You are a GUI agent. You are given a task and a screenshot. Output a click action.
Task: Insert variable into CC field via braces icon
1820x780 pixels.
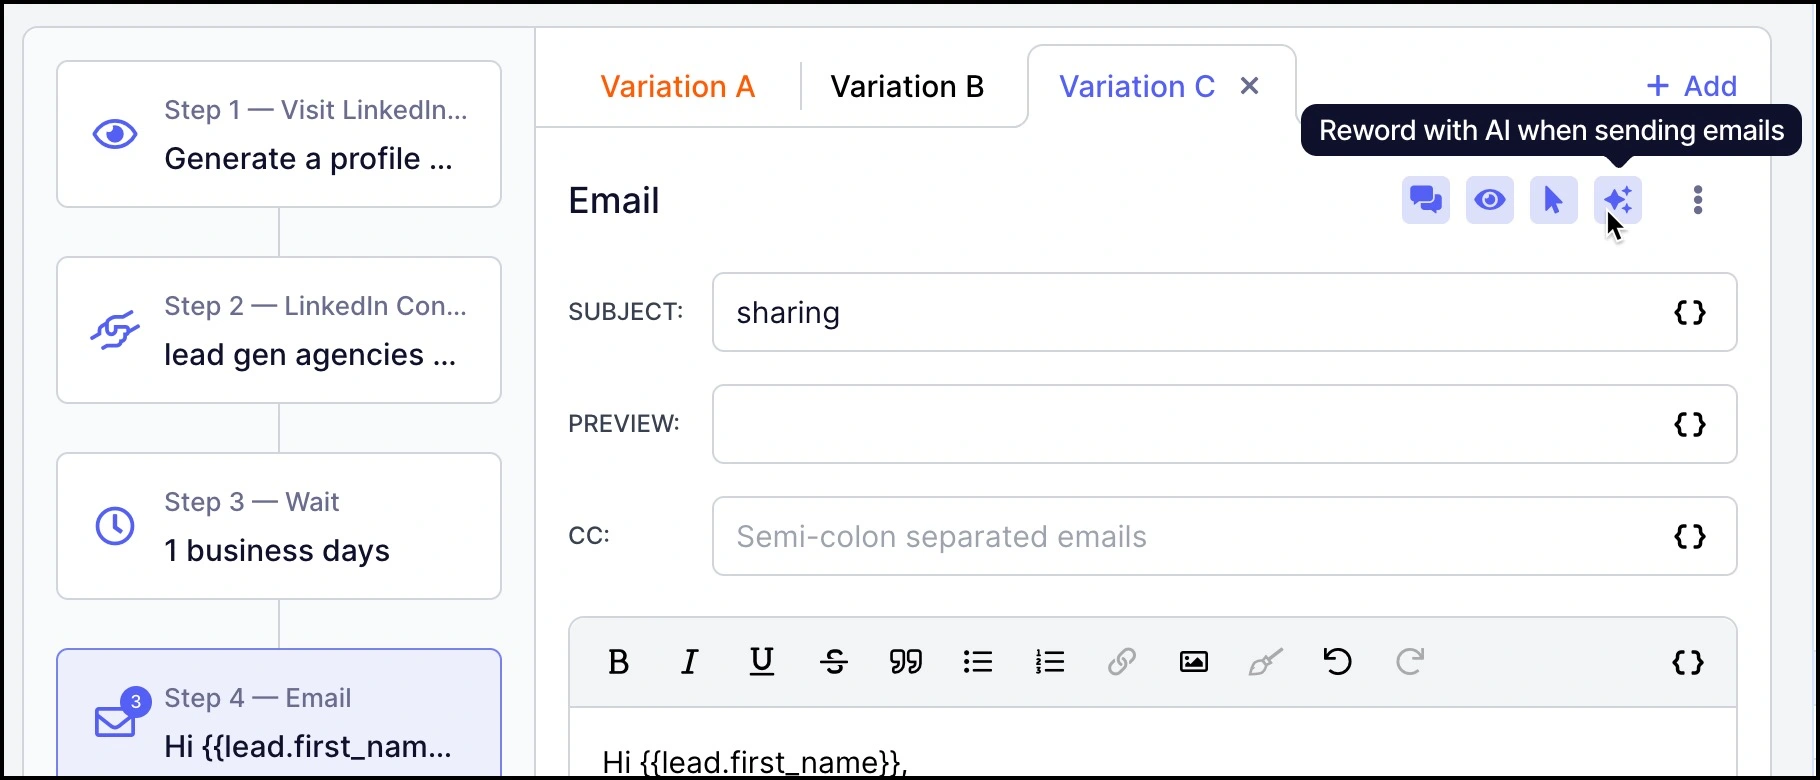1689,536
